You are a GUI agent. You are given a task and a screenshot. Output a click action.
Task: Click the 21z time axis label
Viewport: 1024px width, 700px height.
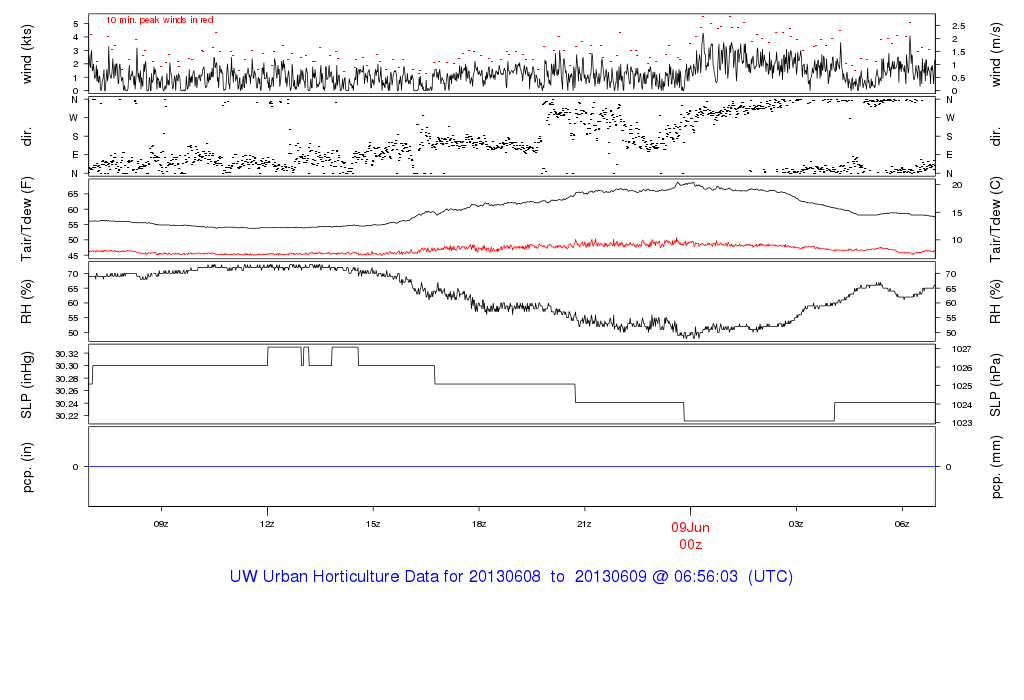[584, 523]
